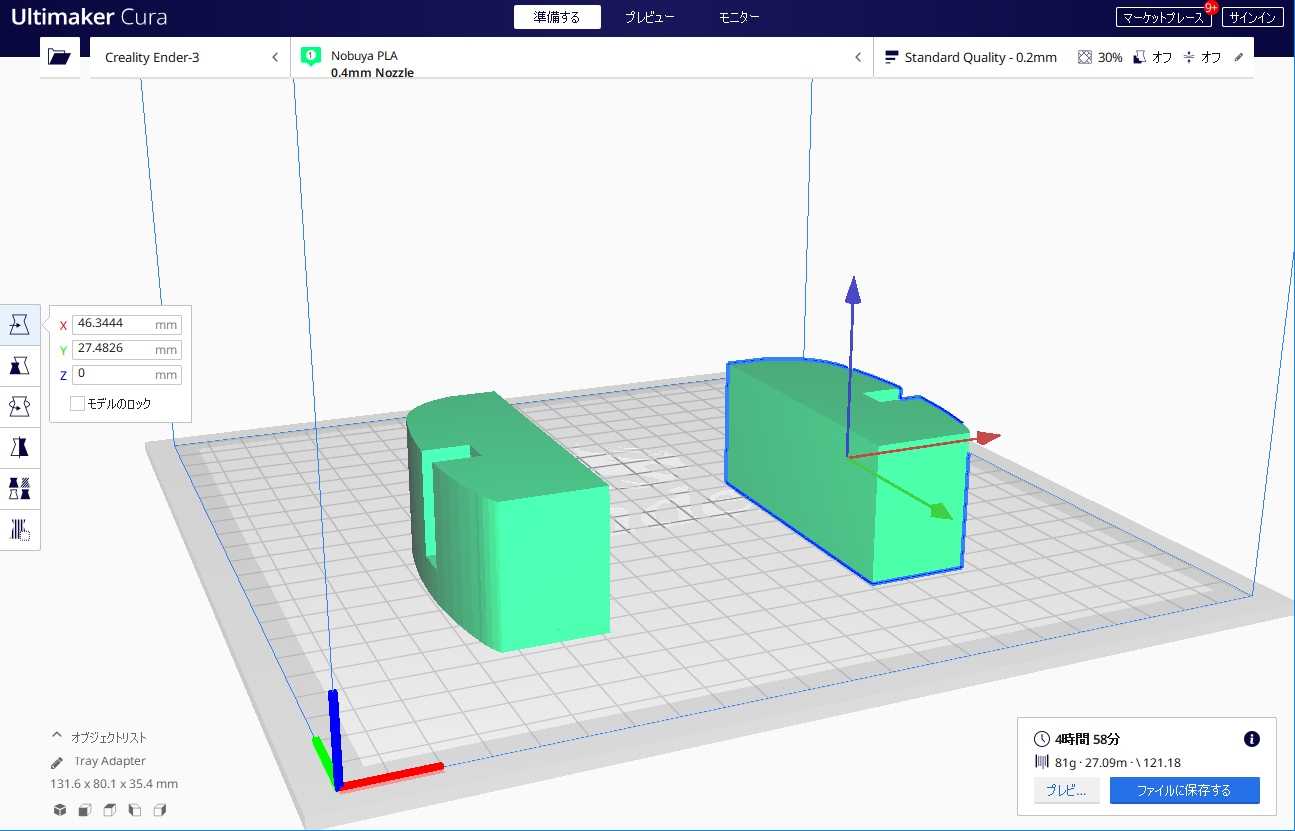1295x831 pixels.
Task: Expand the Nobuya PLA material selector
Action: coord(581,58)
